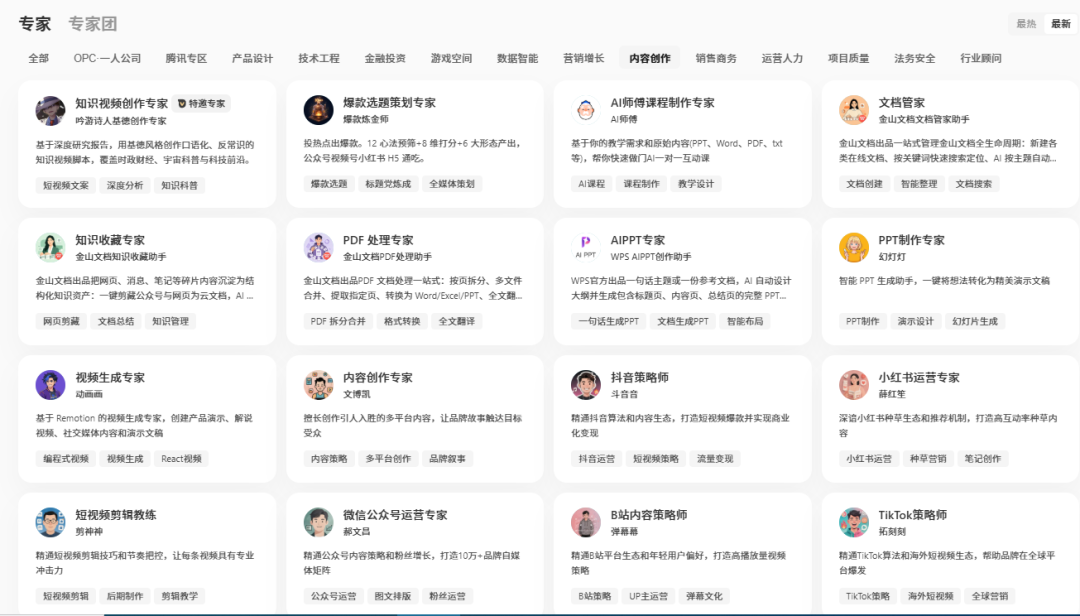Click the 微信公众号运营专家 avatar icon
Screen dimensions: 1080x616
[318, 522]
